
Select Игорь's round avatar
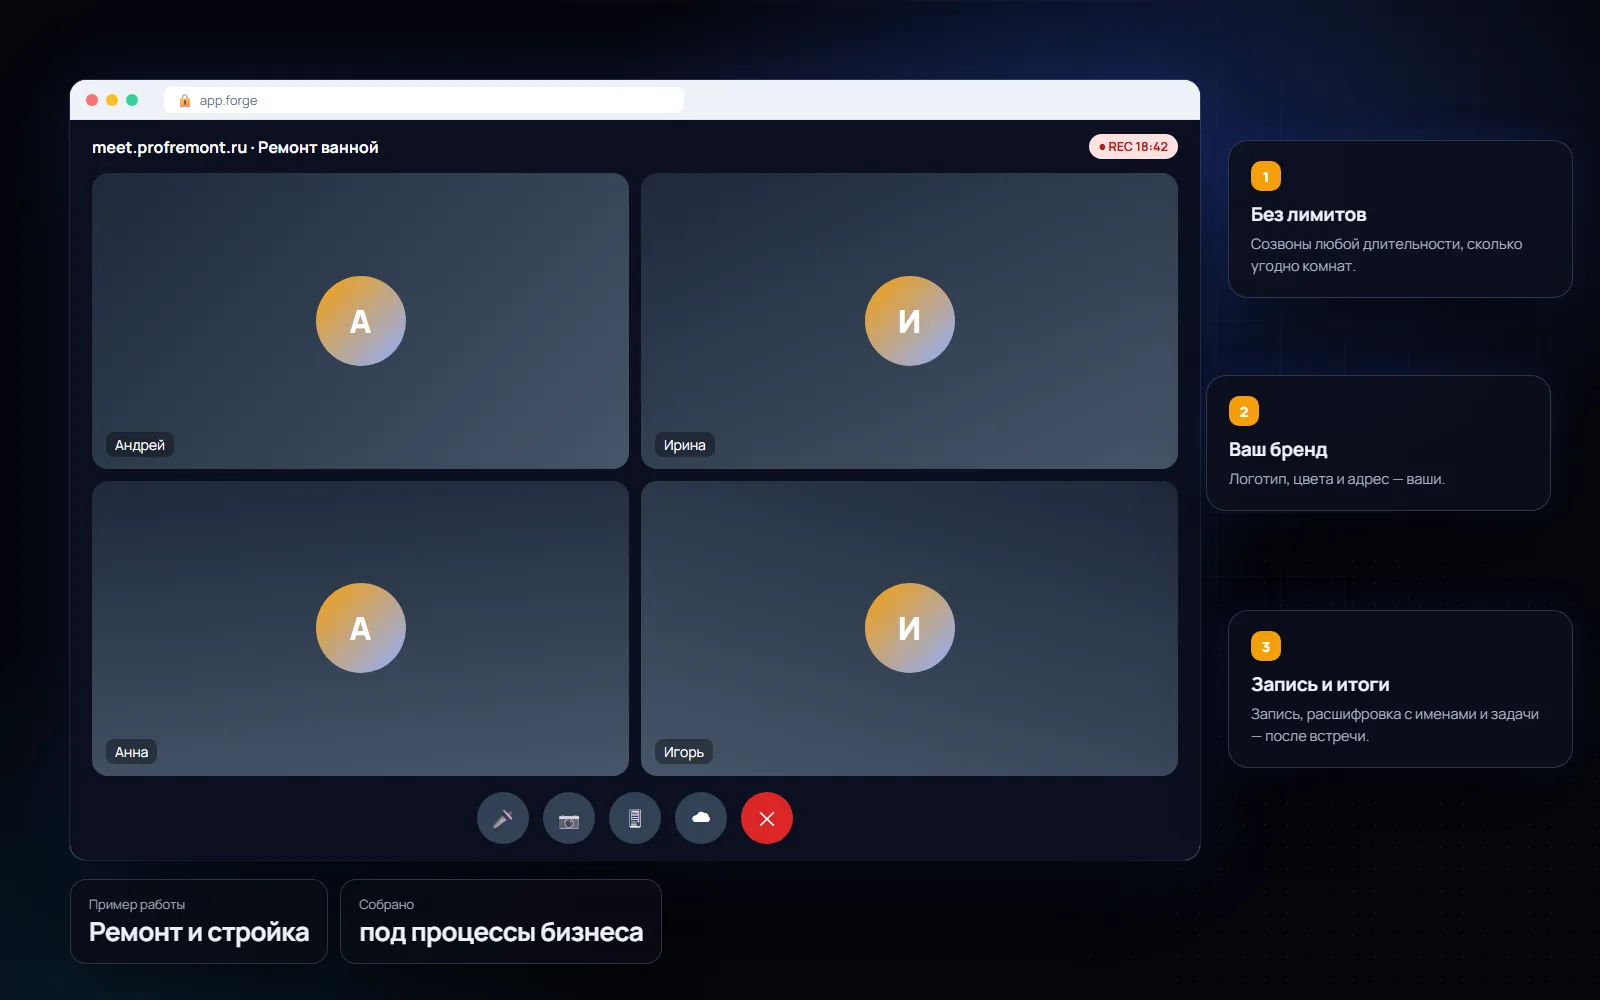(910, 628)
